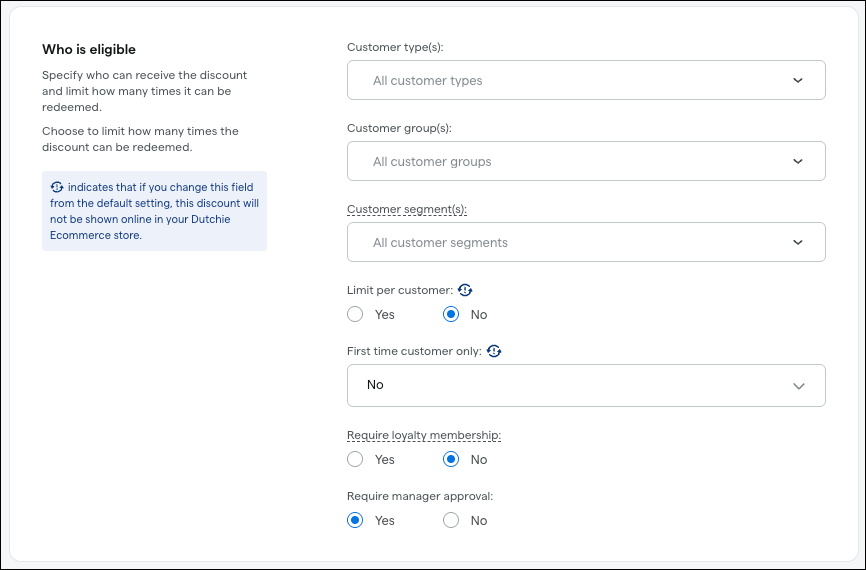The image size is (866, 570).
Task: Click the Require manager approval label
Action: tap(420, 496)
